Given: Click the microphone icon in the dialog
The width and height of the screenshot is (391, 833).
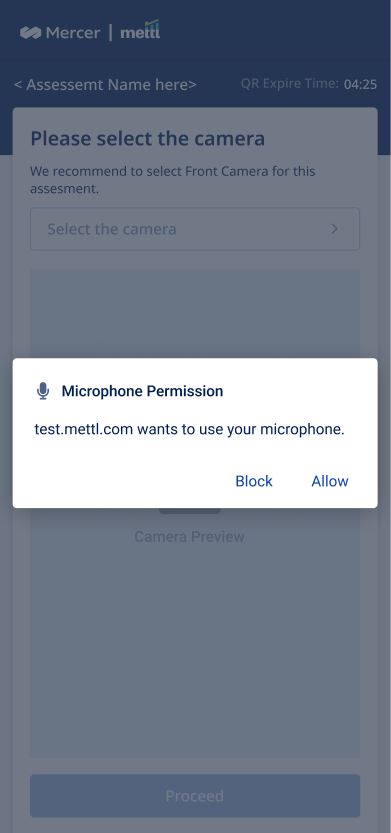Looking at the screenshot, I should point(43,391).
